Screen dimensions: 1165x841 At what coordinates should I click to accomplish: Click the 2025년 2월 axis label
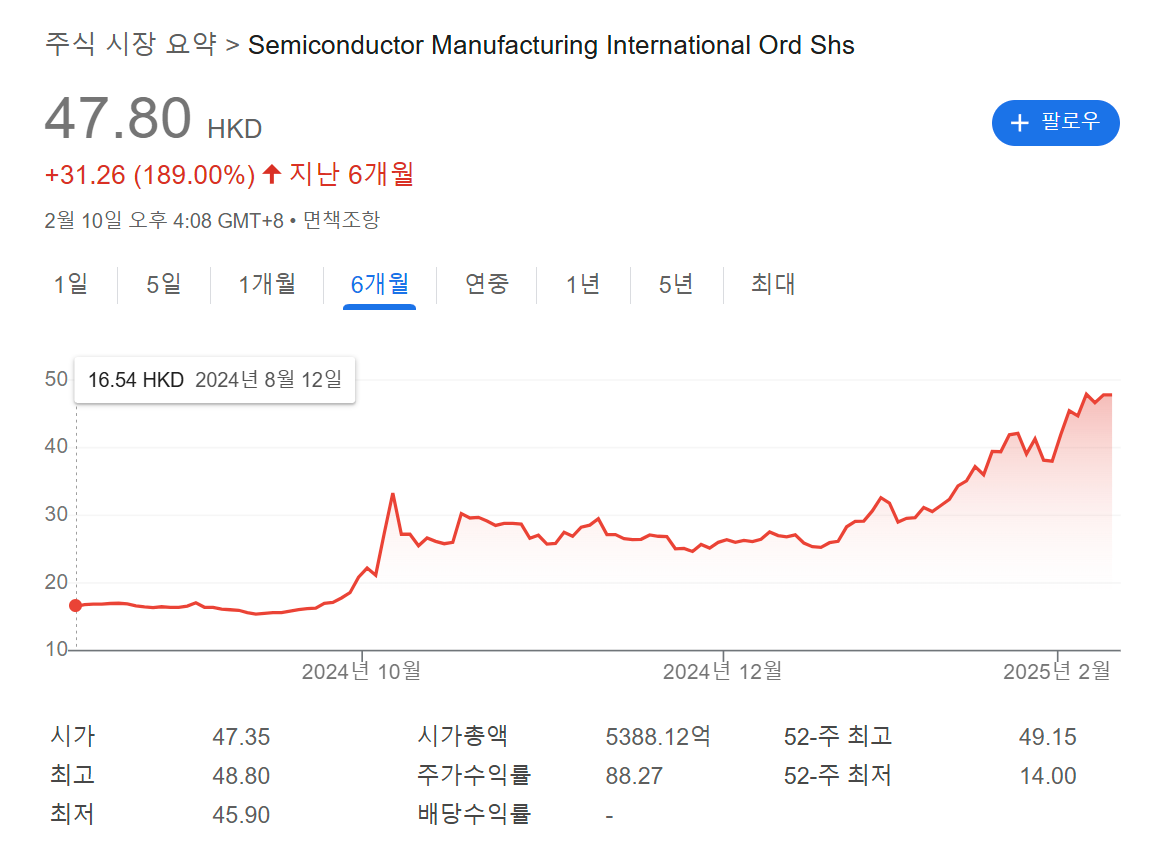click(x=1057, y=672)
